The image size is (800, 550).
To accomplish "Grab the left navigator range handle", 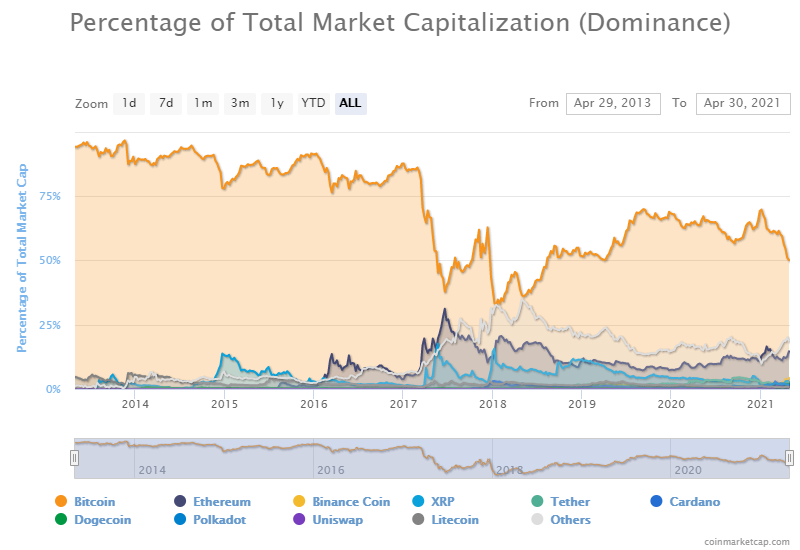I will point(74,458).
